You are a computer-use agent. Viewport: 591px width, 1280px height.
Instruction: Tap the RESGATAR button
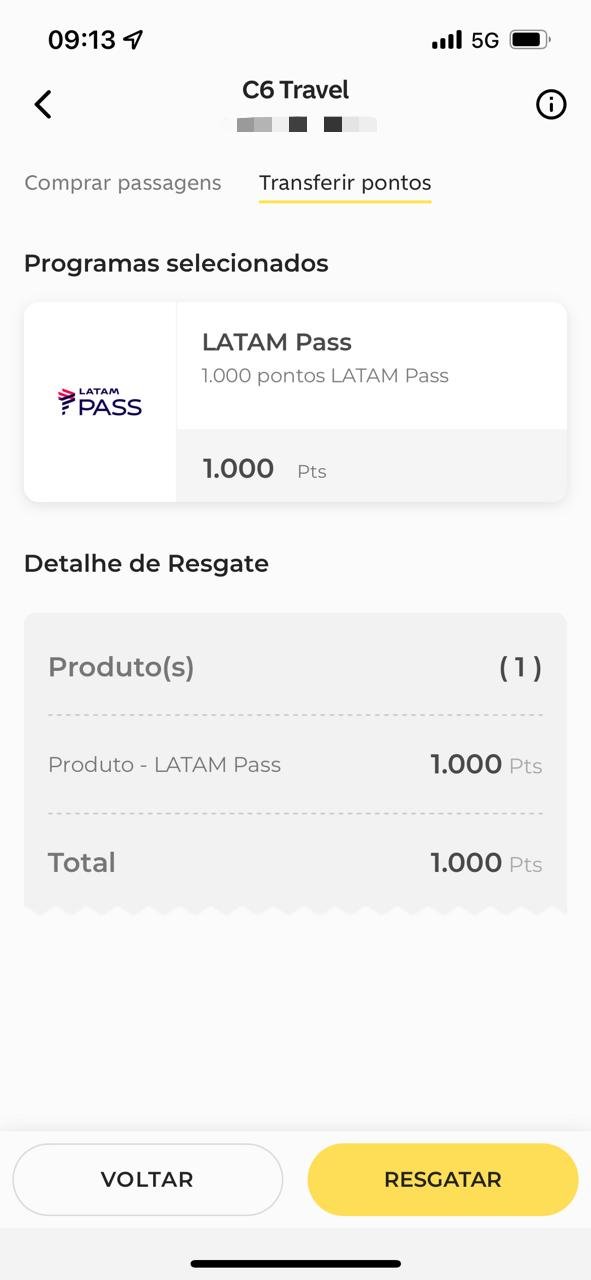443,1180
